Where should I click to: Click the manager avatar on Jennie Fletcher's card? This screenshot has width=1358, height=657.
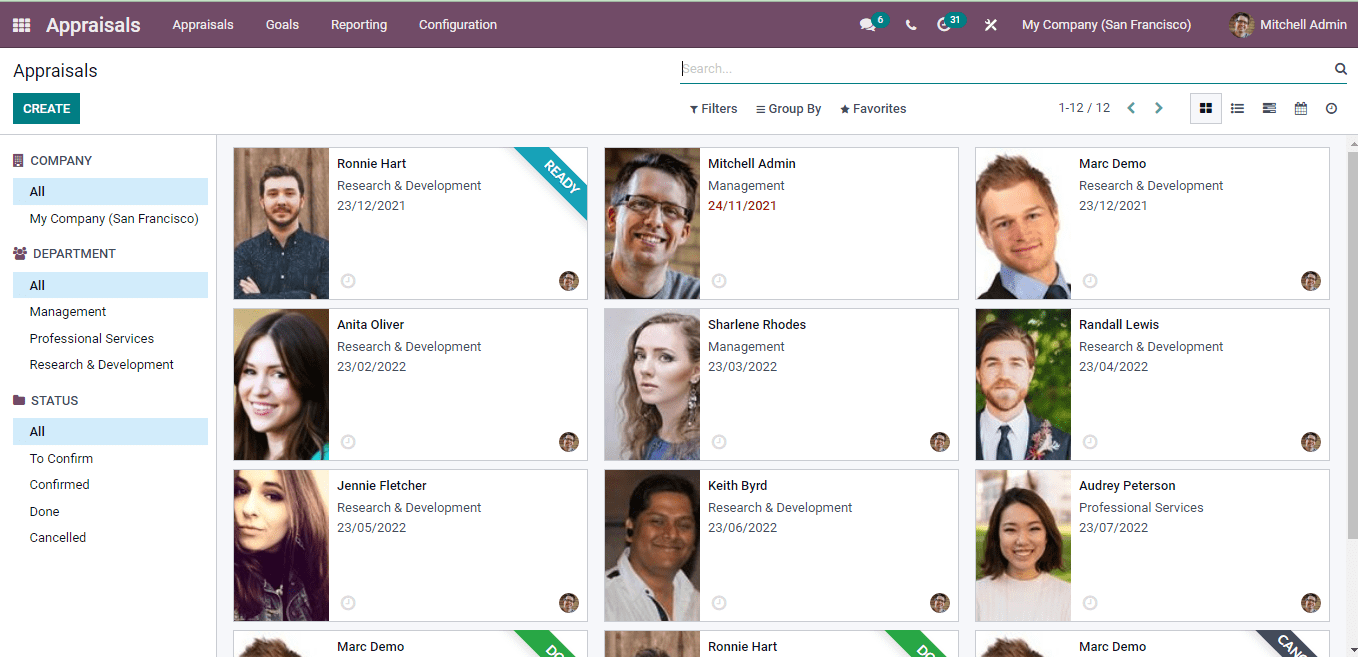pyautogui.click(x=569, y=603)
